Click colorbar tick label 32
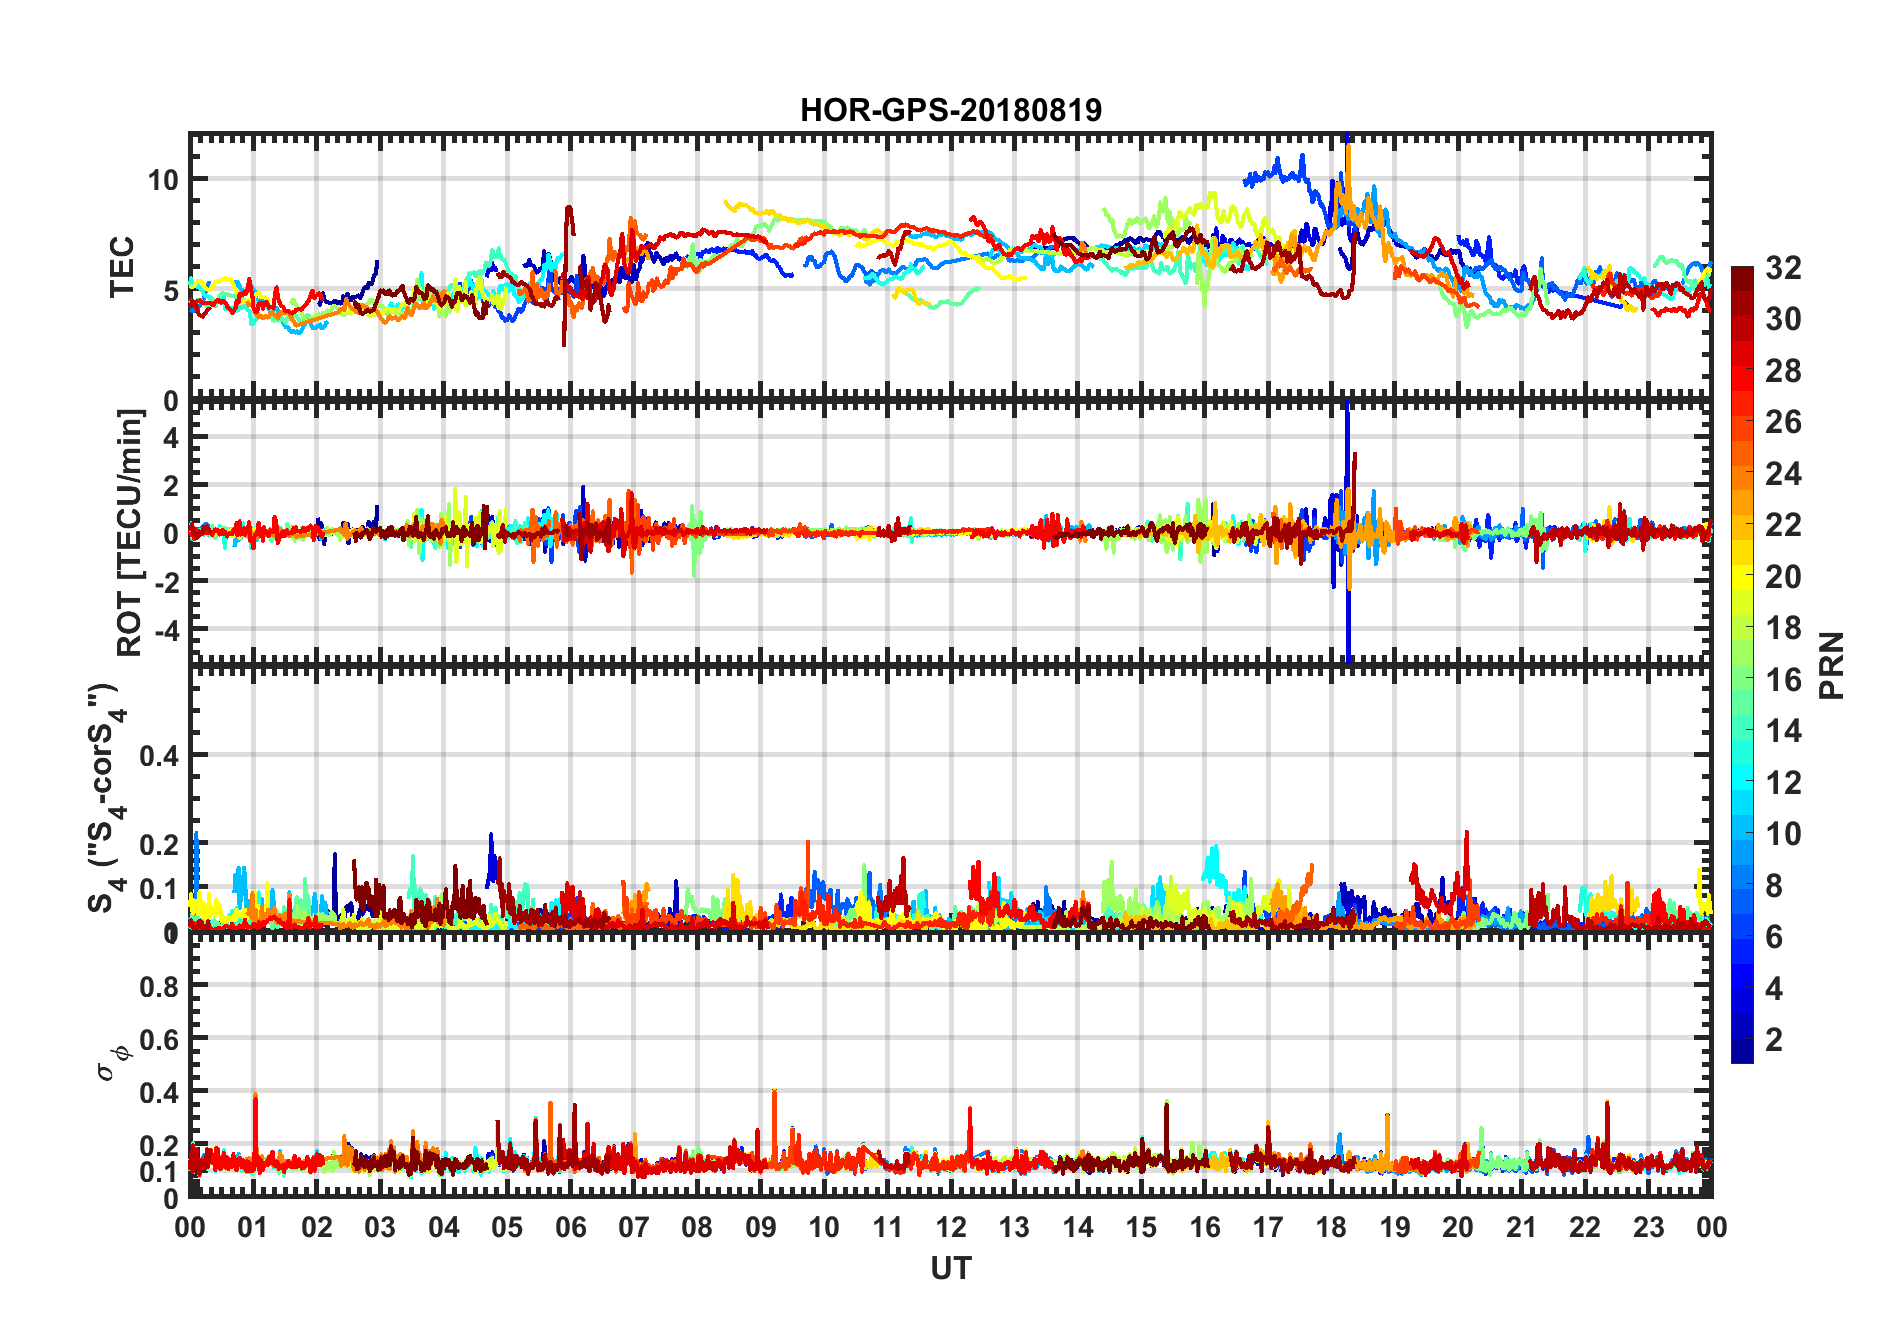The width and height of the screenshot is (1902, 1330). click(1783, 268)
